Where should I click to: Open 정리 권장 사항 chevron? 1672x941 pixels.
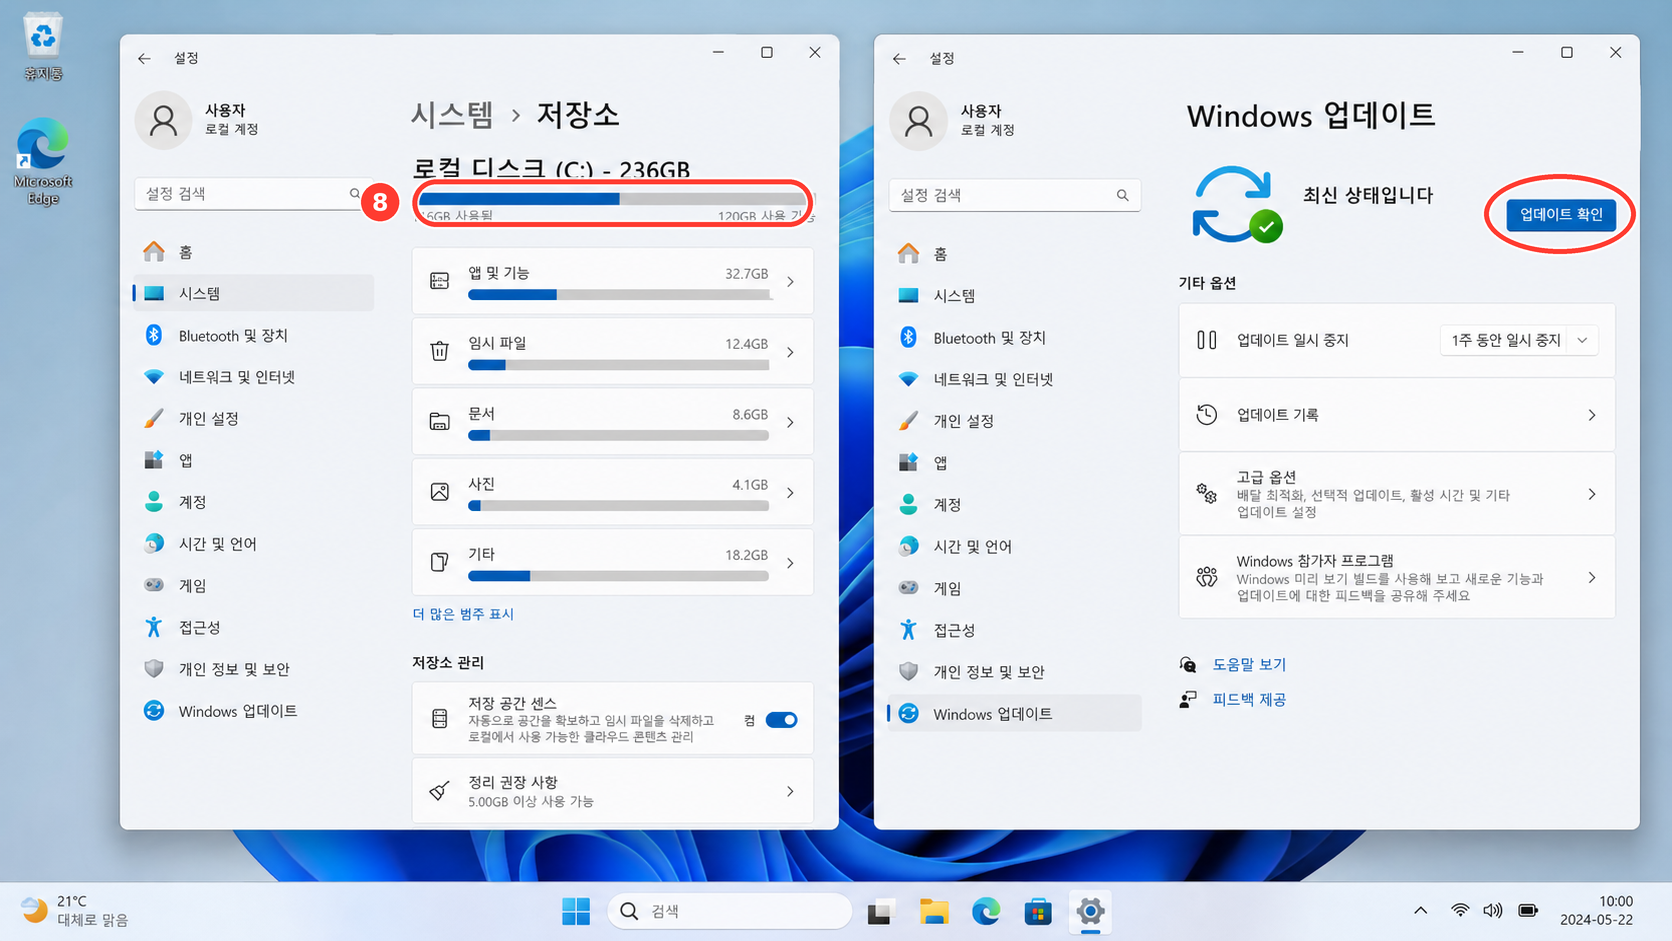click(790, 791)
